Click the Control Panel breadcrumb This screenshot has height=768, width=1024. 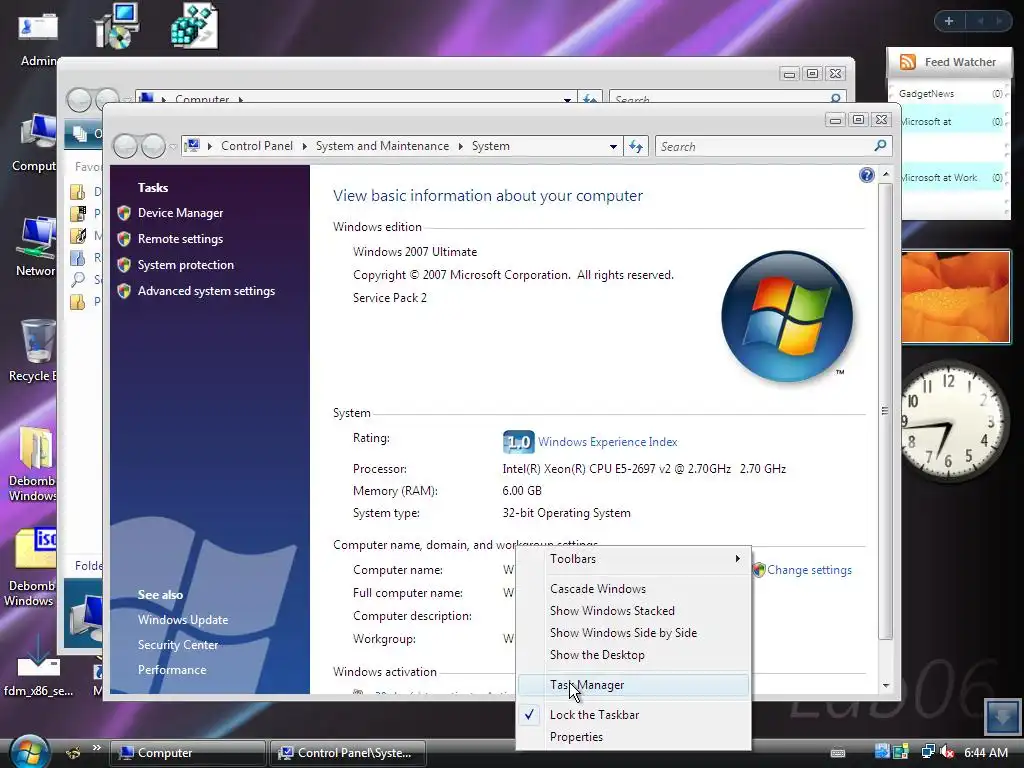257,146
